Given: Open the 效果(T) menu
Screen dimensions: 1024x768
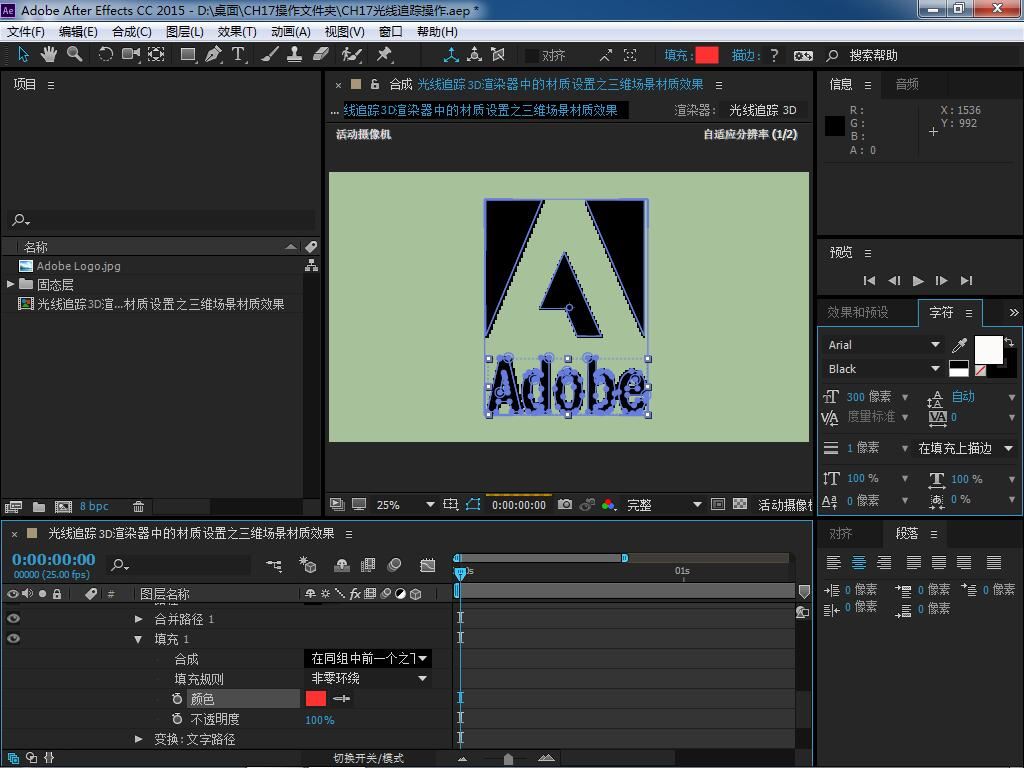Looking at the screenshot, I should pos(236,31).
